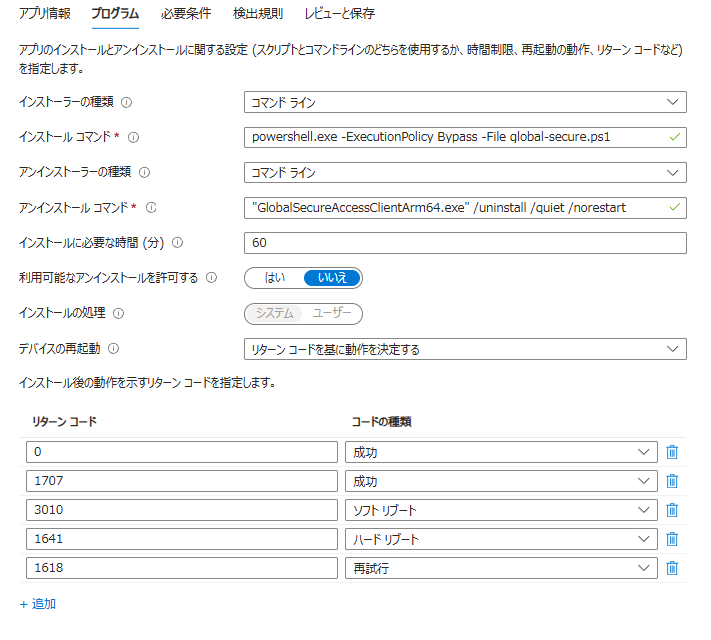
Task: Remove the 1641 return code entry
Action: [x=672, y=539]
